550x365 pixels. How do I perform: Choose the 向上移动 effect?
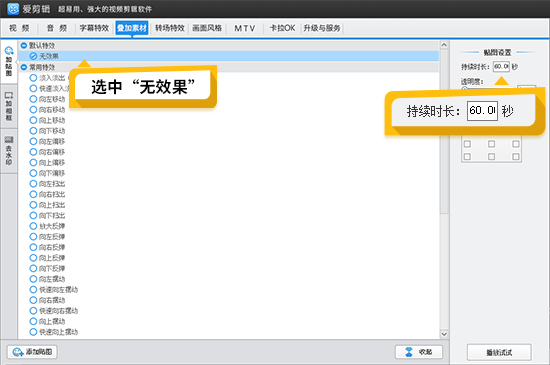(47, 120)
